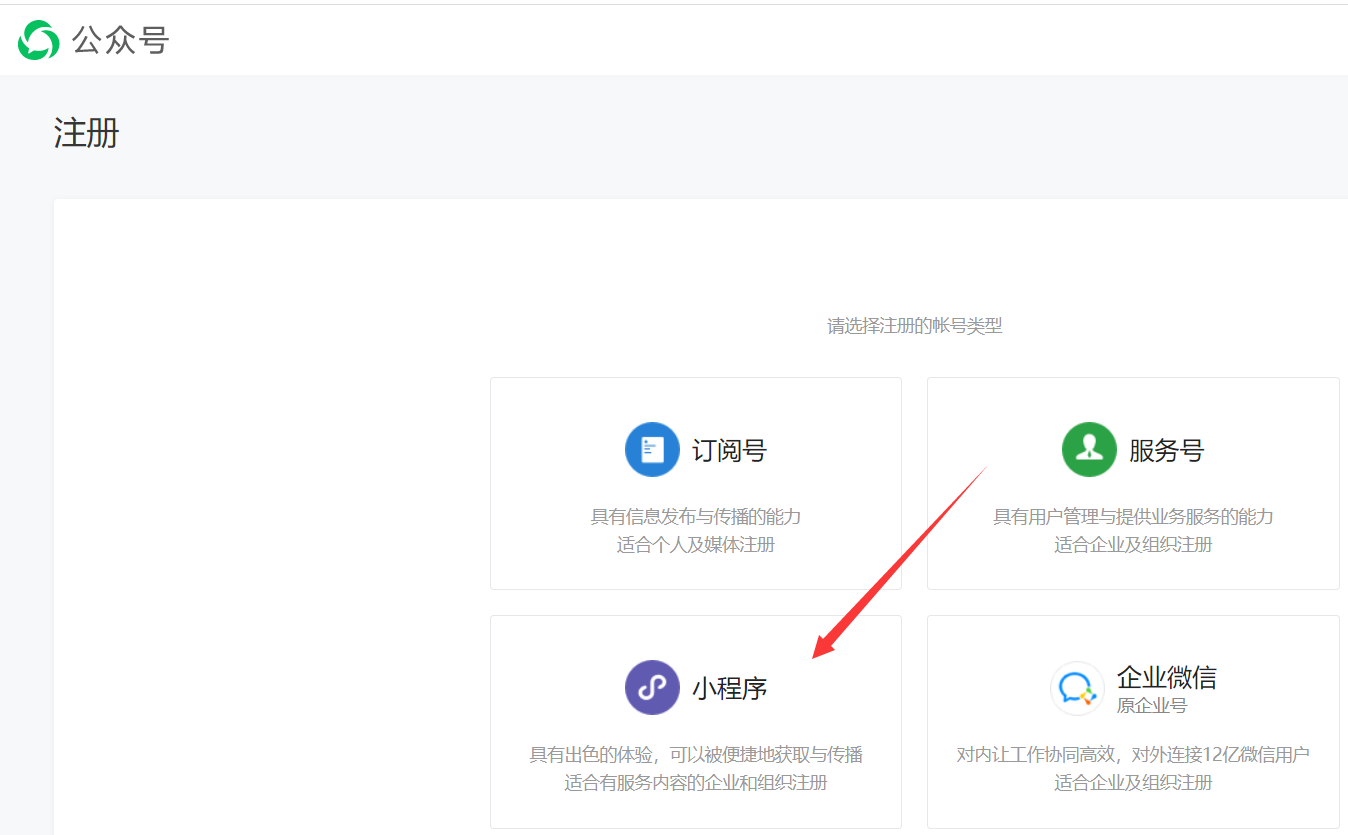Click the blue 订阅号 document icon
This screenshot has height=835, width=1348.
point(652,450)
